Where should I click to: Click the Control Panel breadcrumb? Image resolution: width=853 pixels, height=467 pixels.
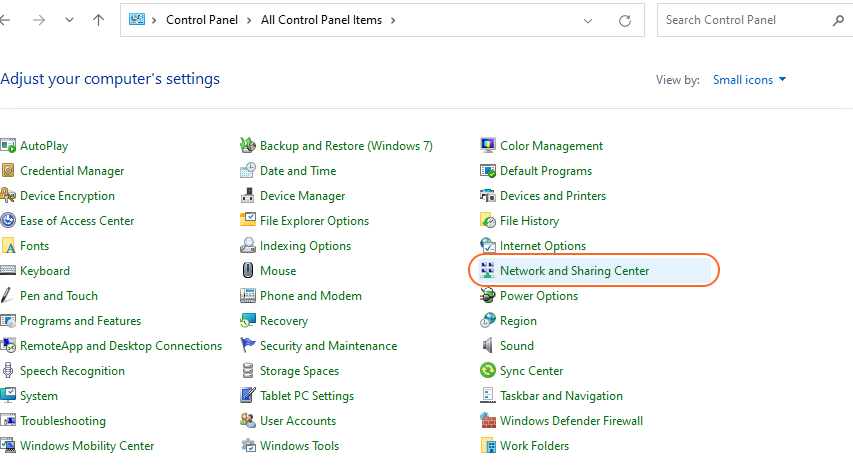(x=202, y=20)
